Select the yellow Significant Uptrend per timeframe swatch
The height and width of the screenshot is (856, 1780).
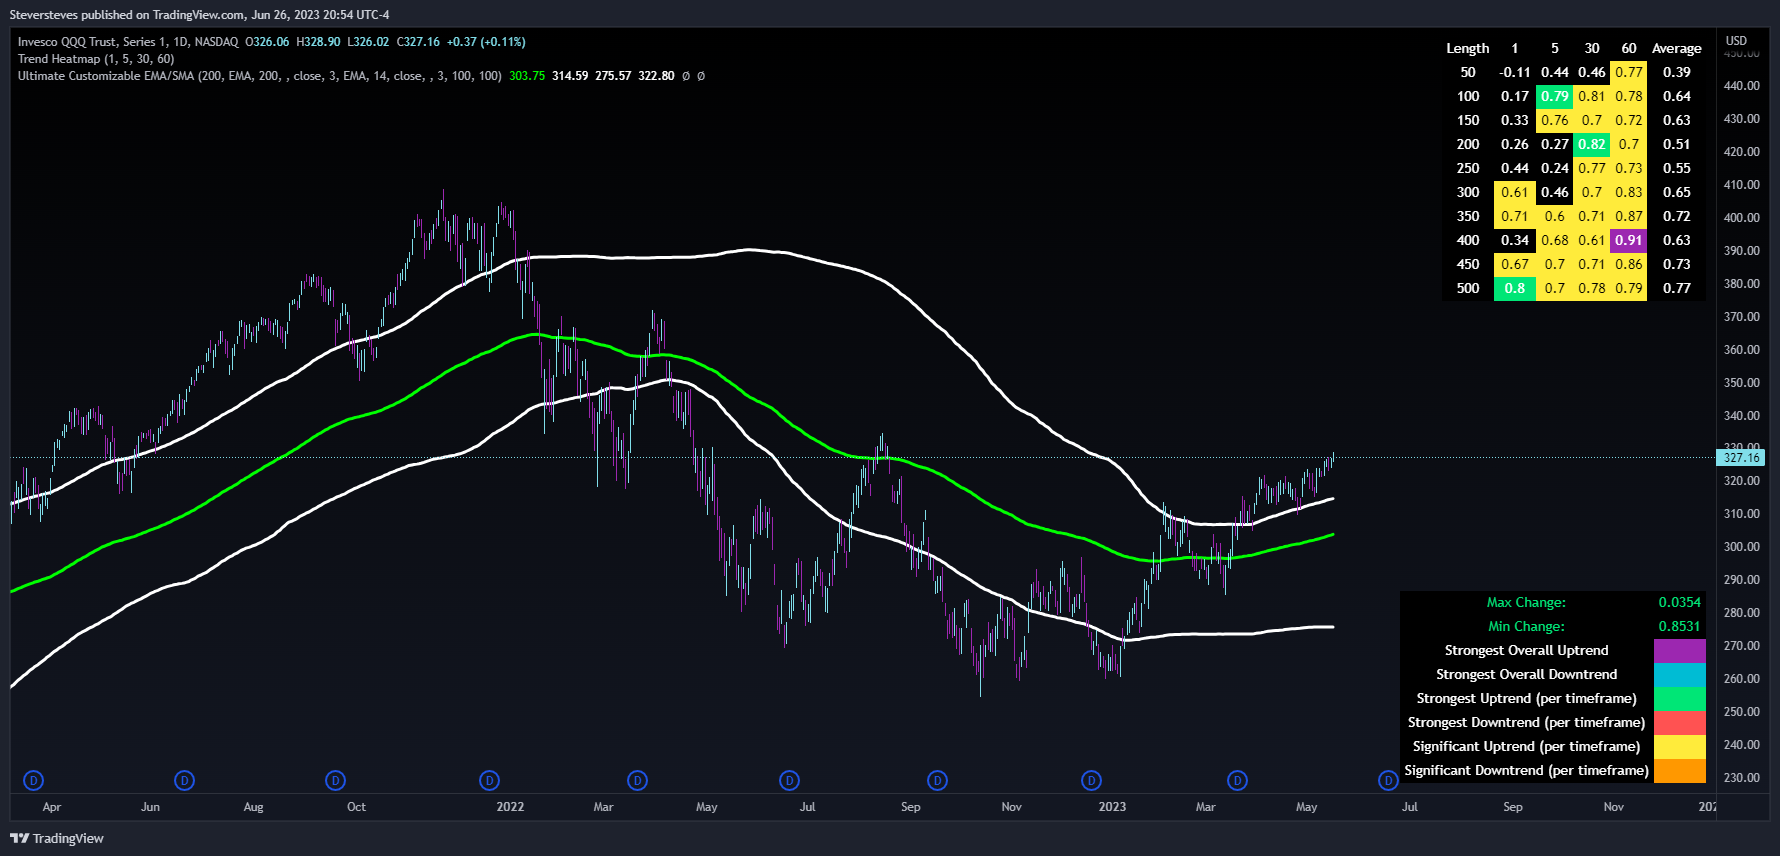pyautogui.click(x=1679, y=747)
